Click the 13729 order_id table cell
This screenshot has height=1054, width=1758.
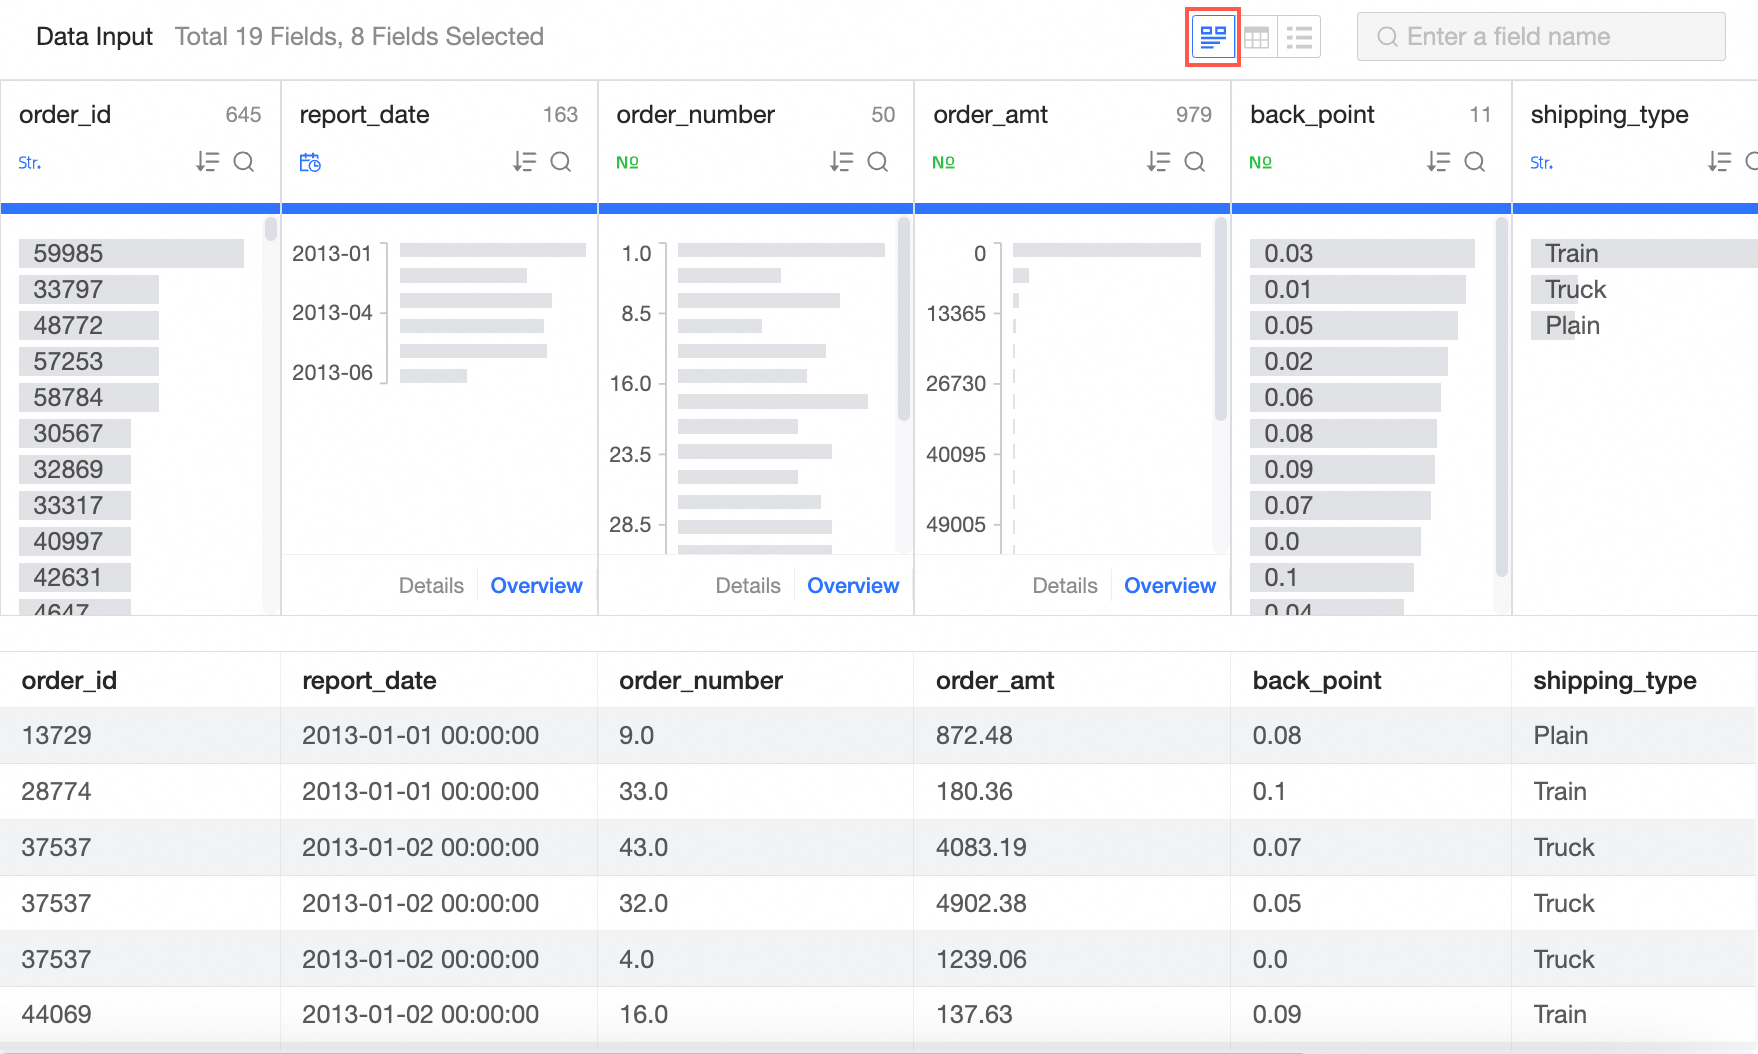pos(56,735)
